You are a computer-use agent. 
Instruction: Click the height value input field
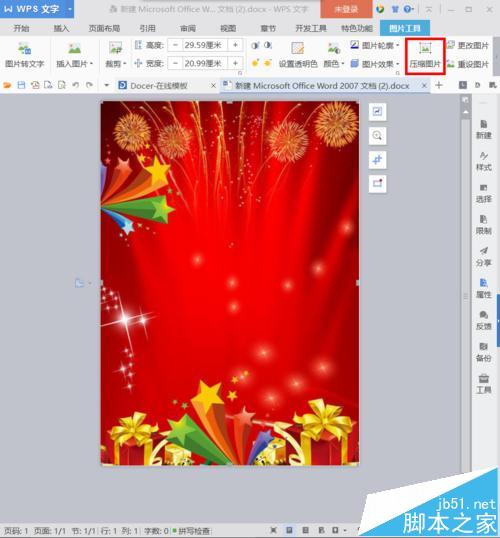[x=205, y=45]
